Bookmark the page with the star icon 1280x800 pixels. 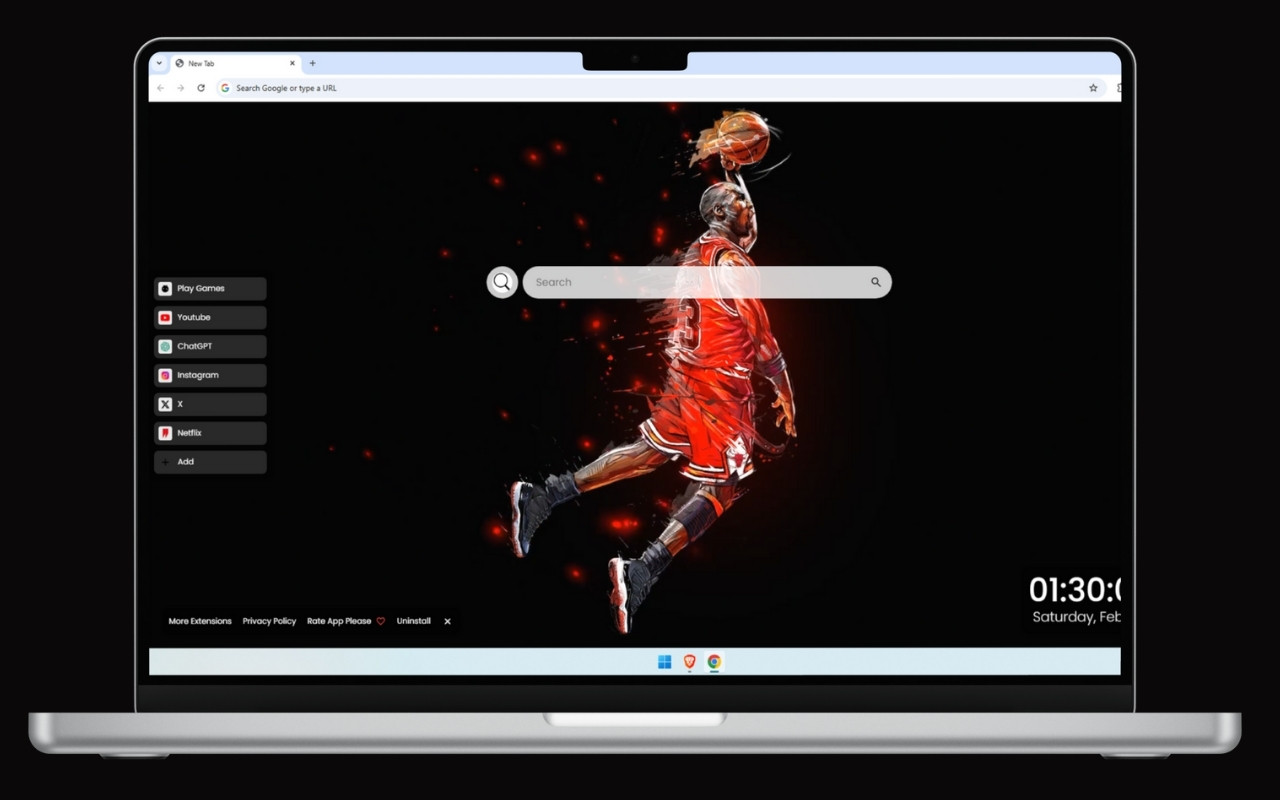pos(1093,88)
